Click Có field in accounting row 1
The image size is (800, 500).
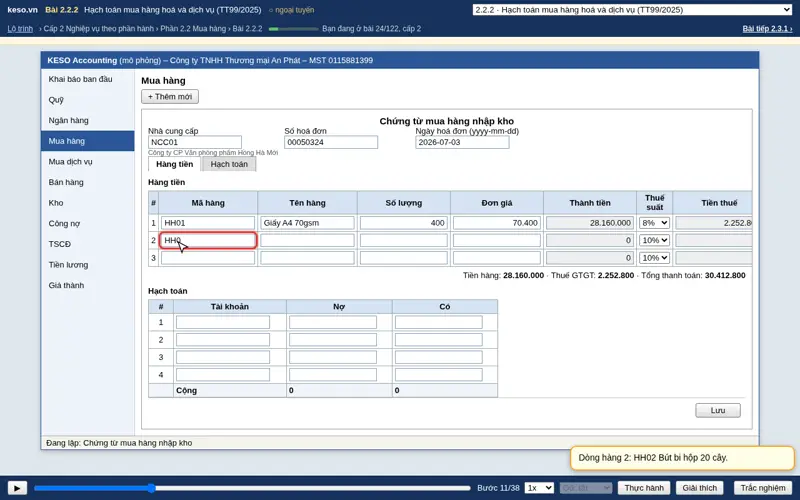point(439,322)
